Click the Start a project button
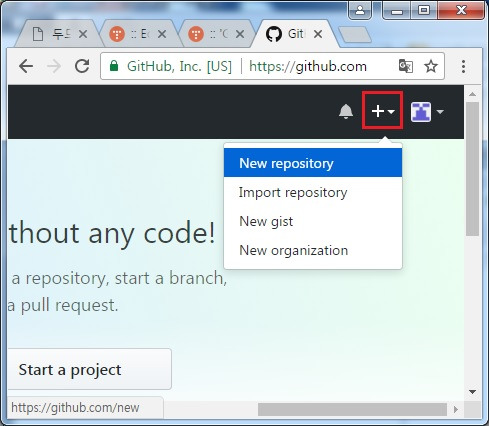Viewport: 489px width, 426px height. pyautogui.click(x=90, y=369)
